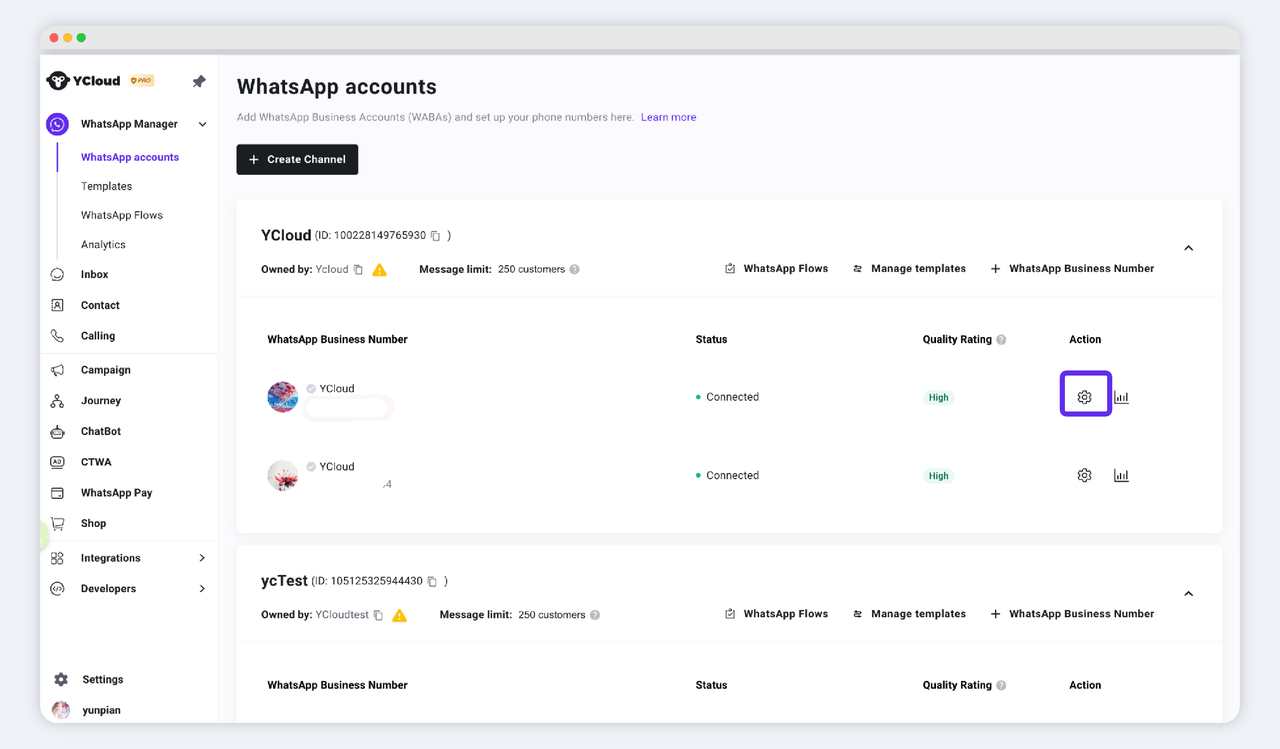
Task: Click the yunpian user profile avatar
Action: (61, 710)
